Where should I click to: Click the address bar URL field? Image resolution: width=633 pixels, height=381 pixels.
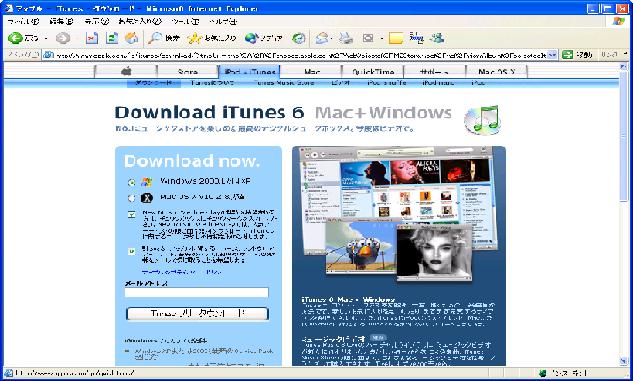[x=301, y=55]
